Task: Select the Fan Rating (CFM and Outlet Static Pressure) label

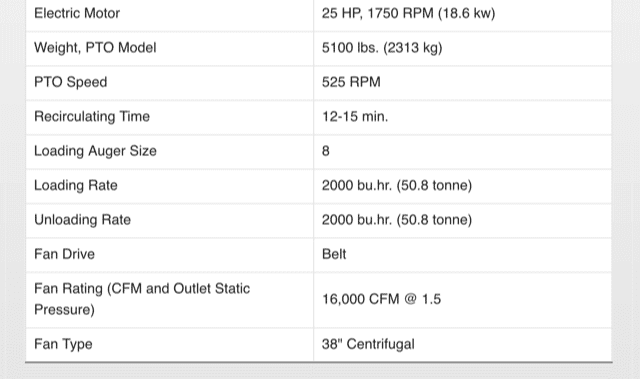Action: click(x=142, y=299)
